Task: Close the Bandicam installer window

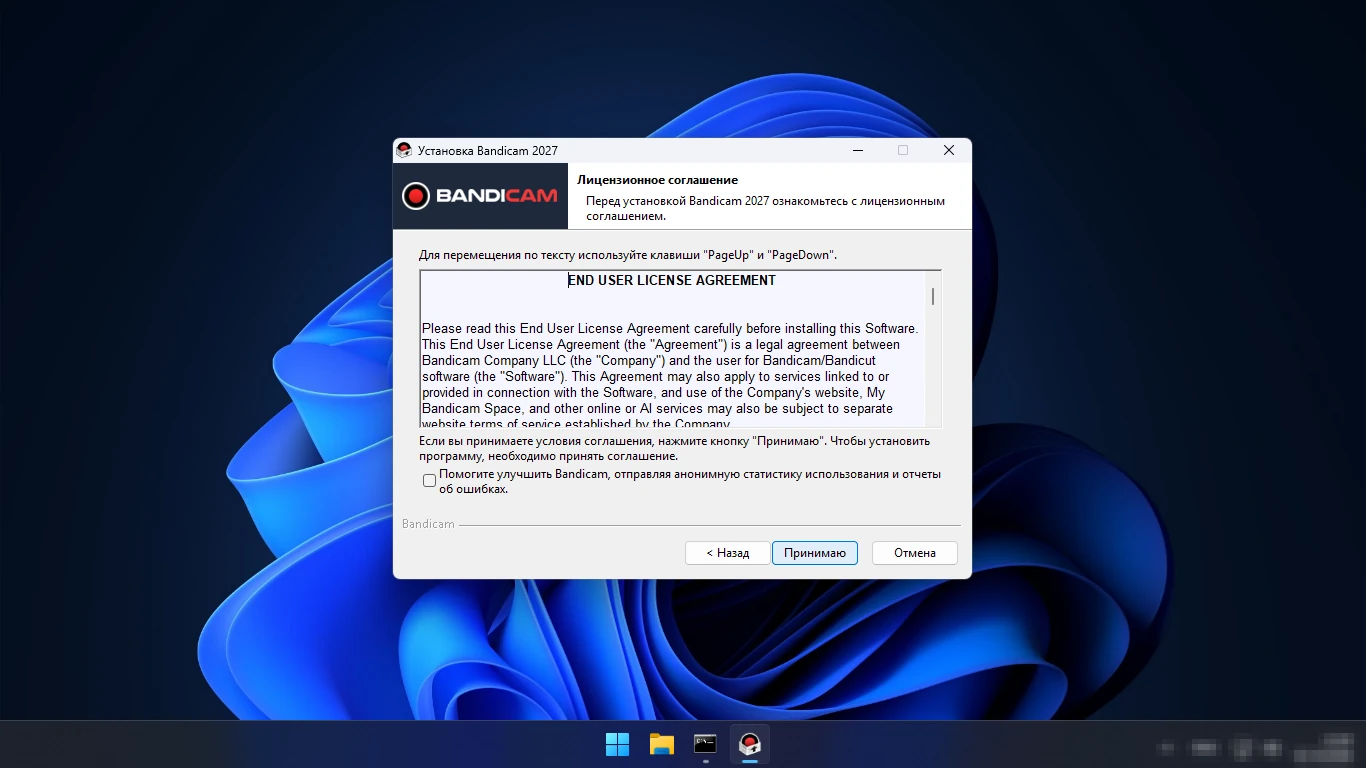Action: [x=949, y=151]
